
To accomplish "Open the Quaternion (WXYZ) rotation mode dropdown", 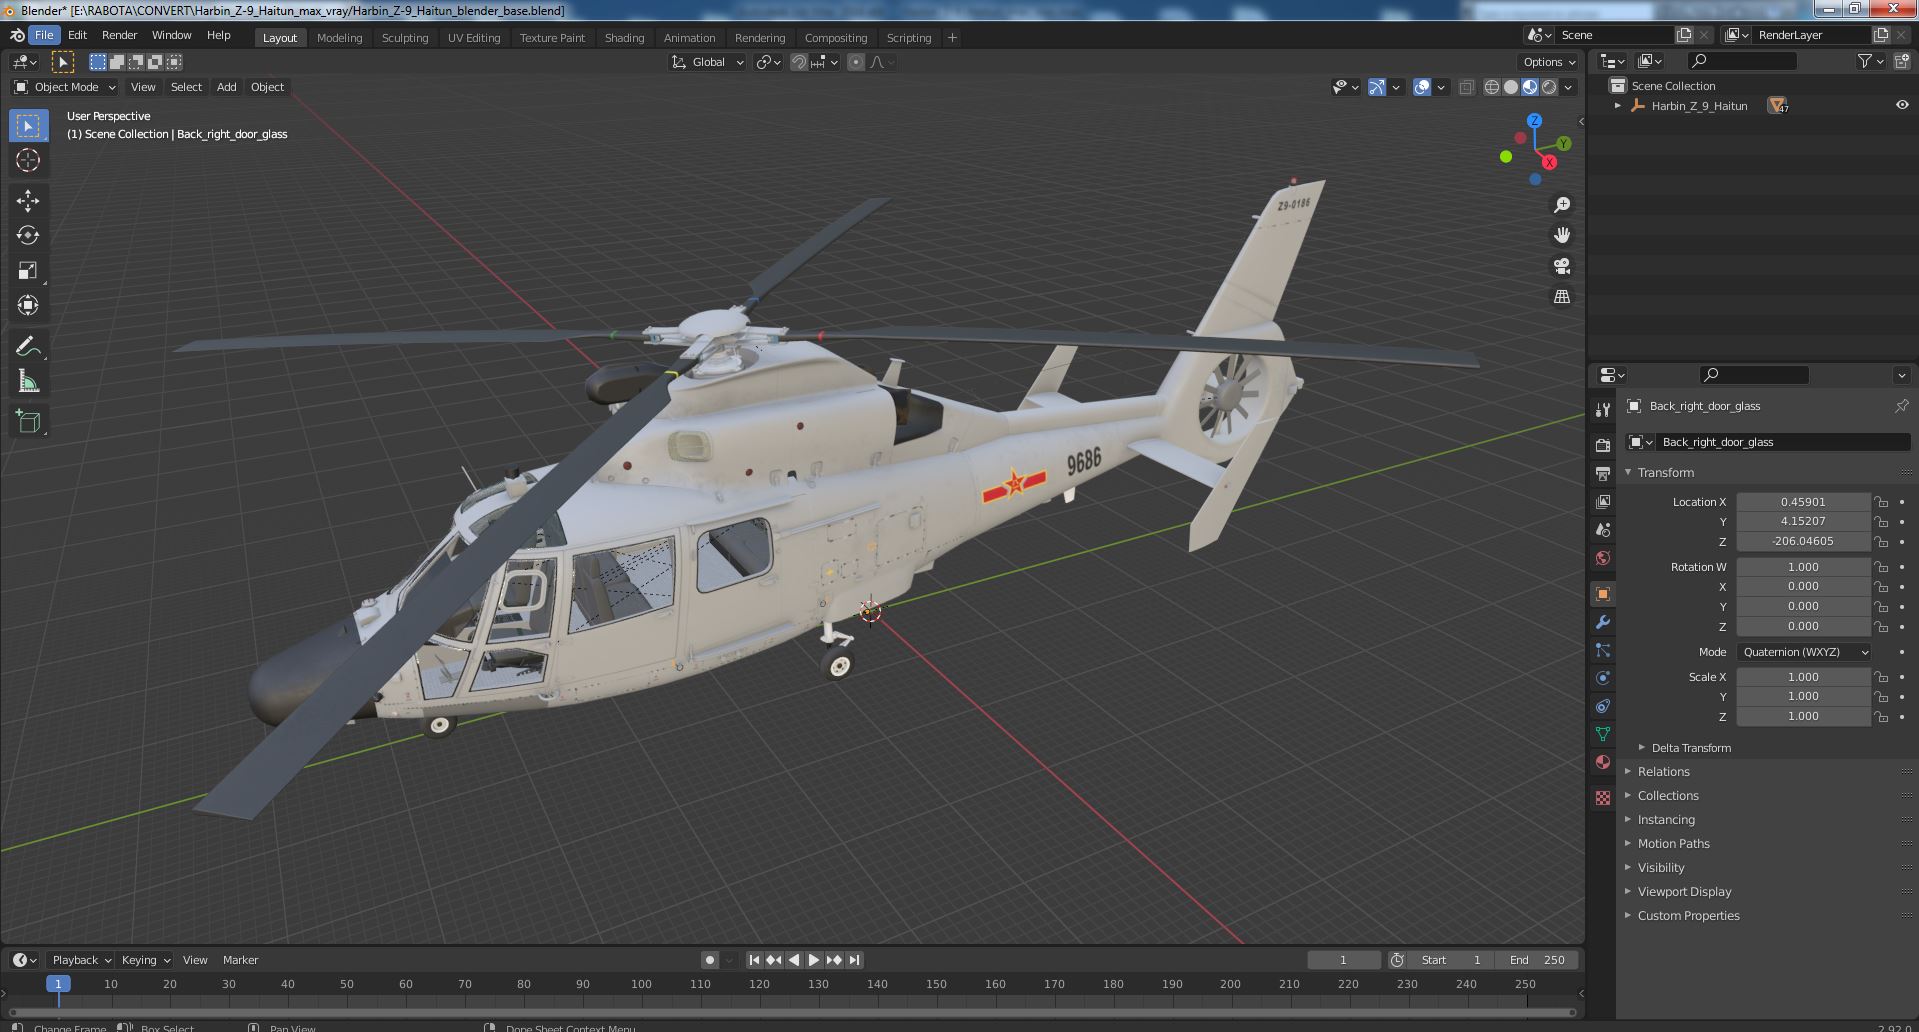I will [1804, 652].
